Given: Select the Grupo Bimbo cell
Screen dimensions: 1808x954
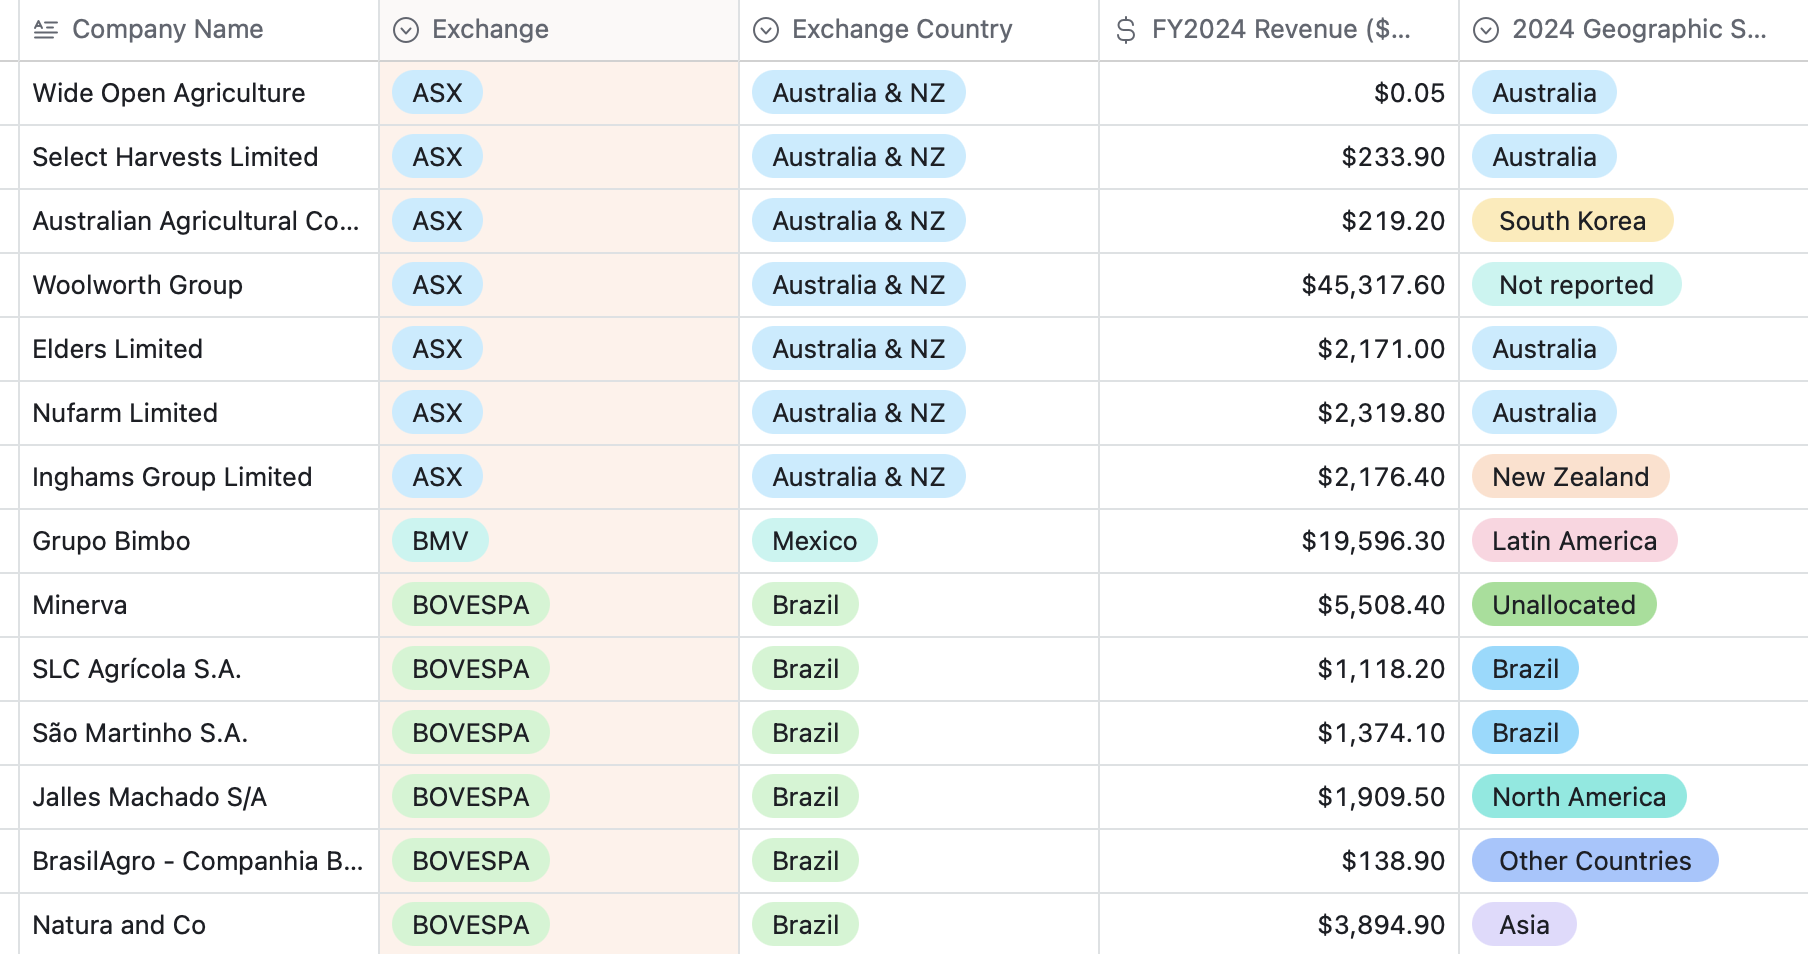Looking at the screenshot, I should (199, 541).
